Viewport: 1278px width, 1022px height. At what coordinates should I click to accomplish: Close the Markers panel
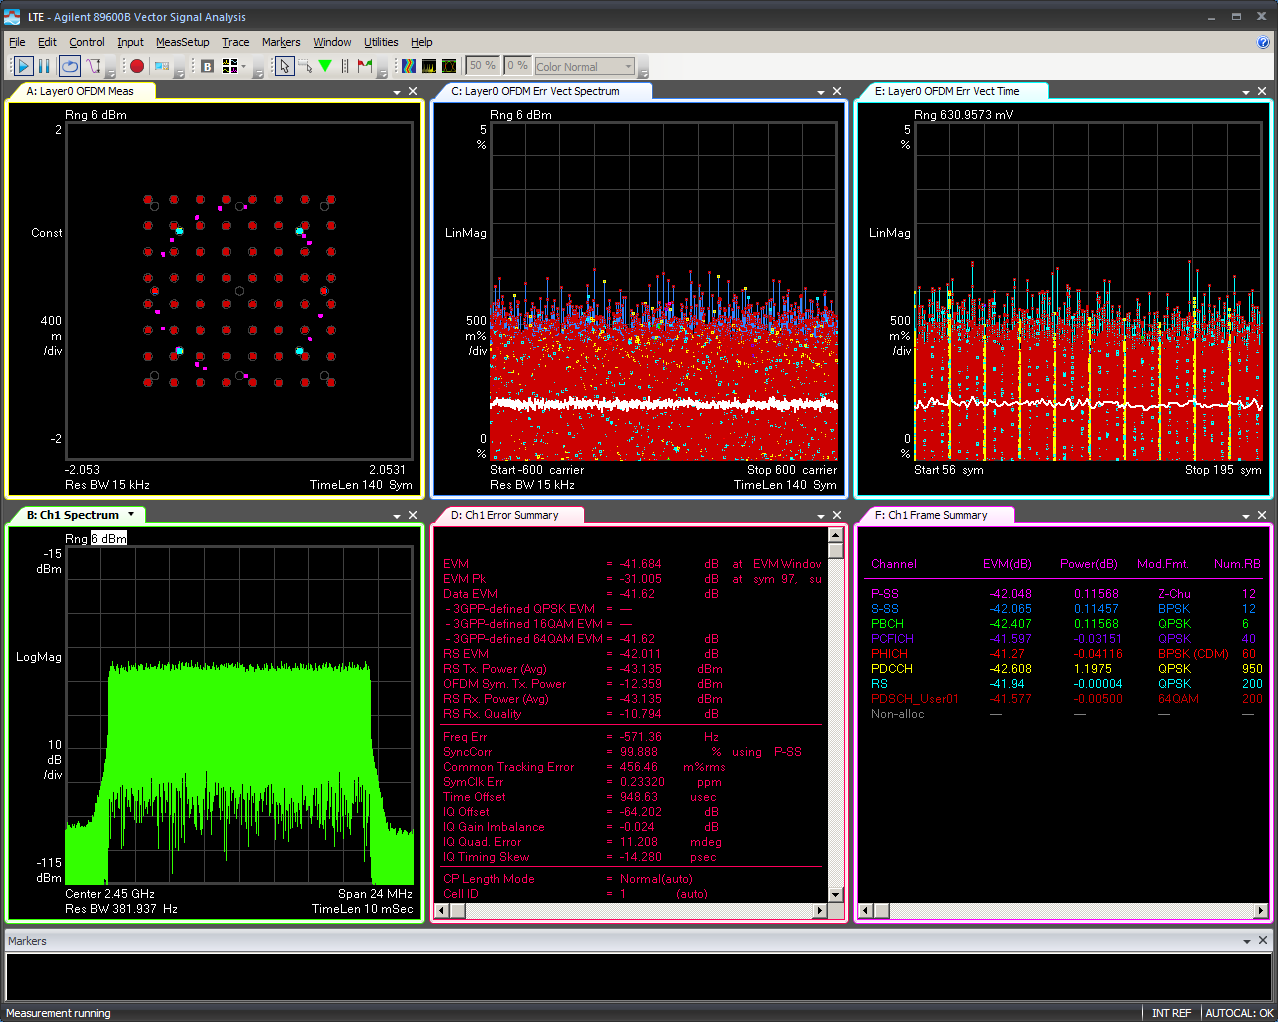[x=1263, y=940]
